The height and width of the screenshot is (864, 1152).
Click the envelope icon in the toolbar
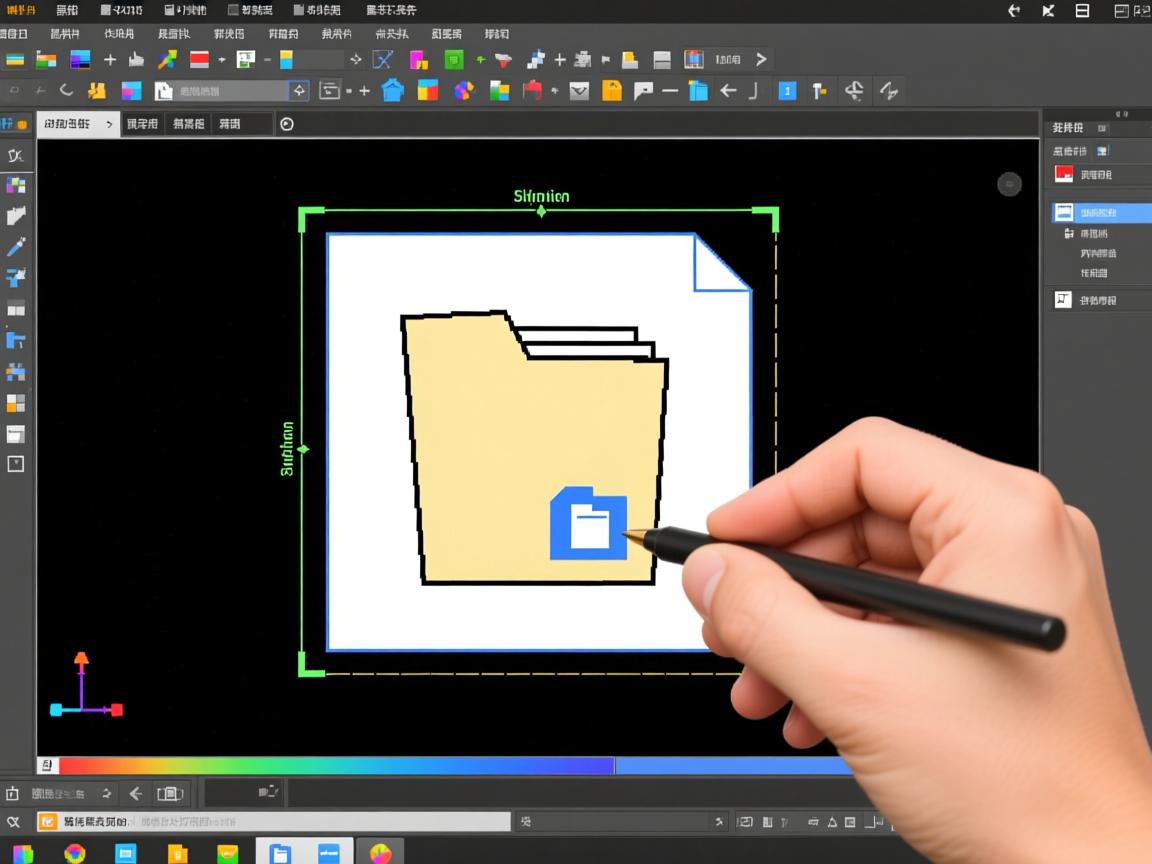click(x=579, y=91)
